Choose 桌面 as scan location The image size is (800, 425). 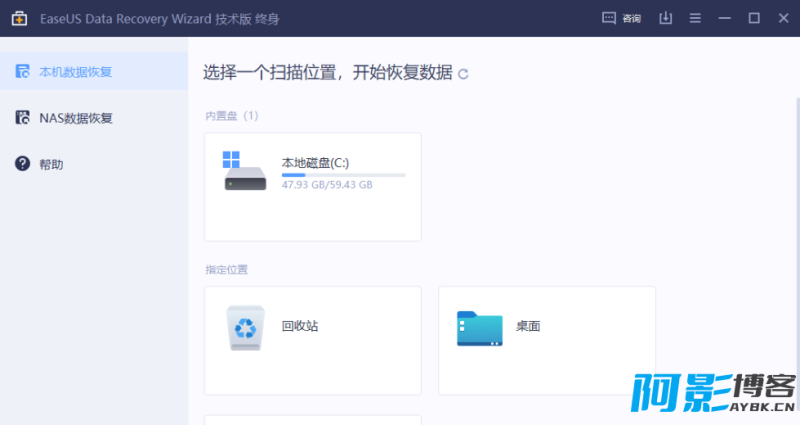tap(547, 340)
